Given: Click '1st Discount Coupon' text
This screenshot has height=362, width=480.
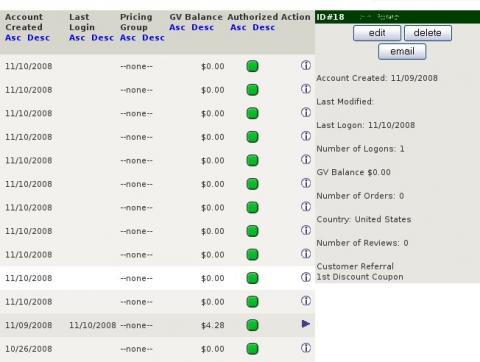Looking at the screenshot, I should click(x=360, y=277).
